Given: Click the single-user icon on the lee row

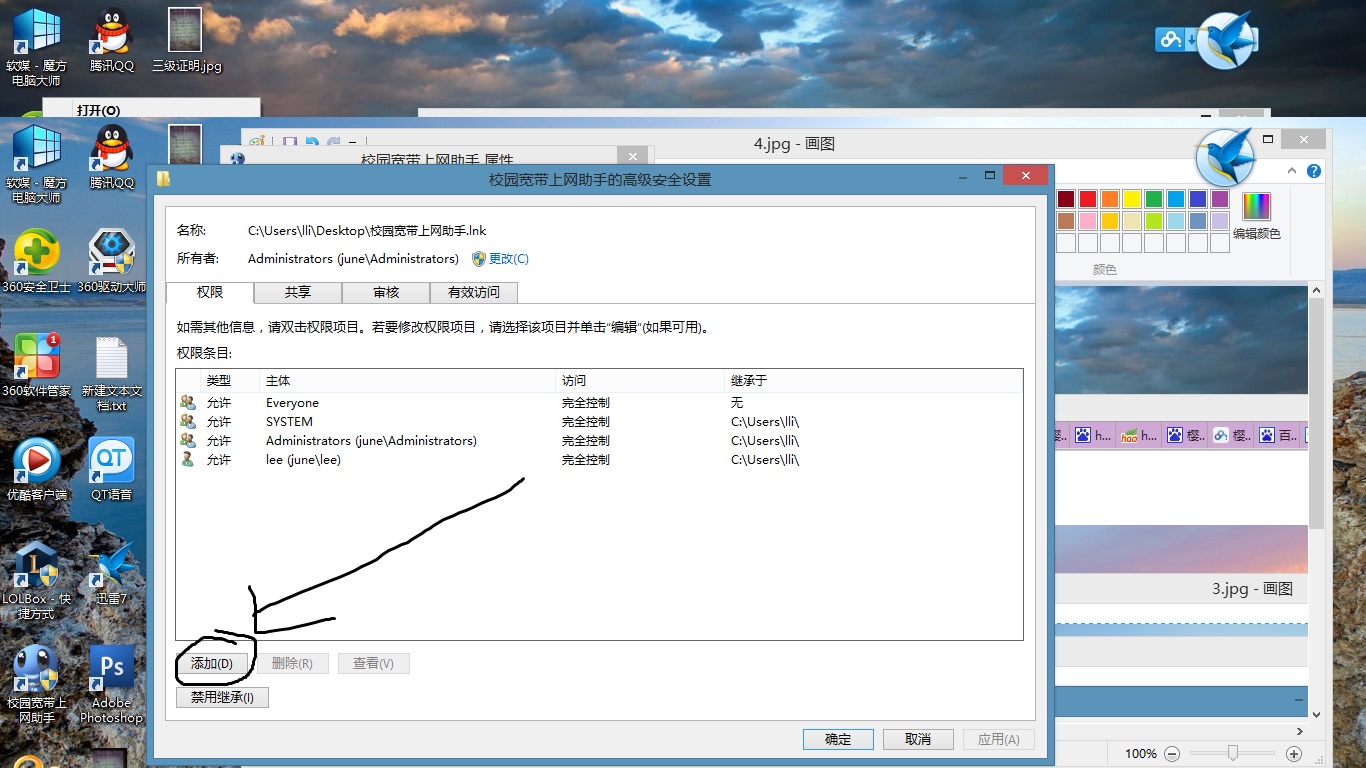Looking at the screenshot, I should (x=187, y=459).
